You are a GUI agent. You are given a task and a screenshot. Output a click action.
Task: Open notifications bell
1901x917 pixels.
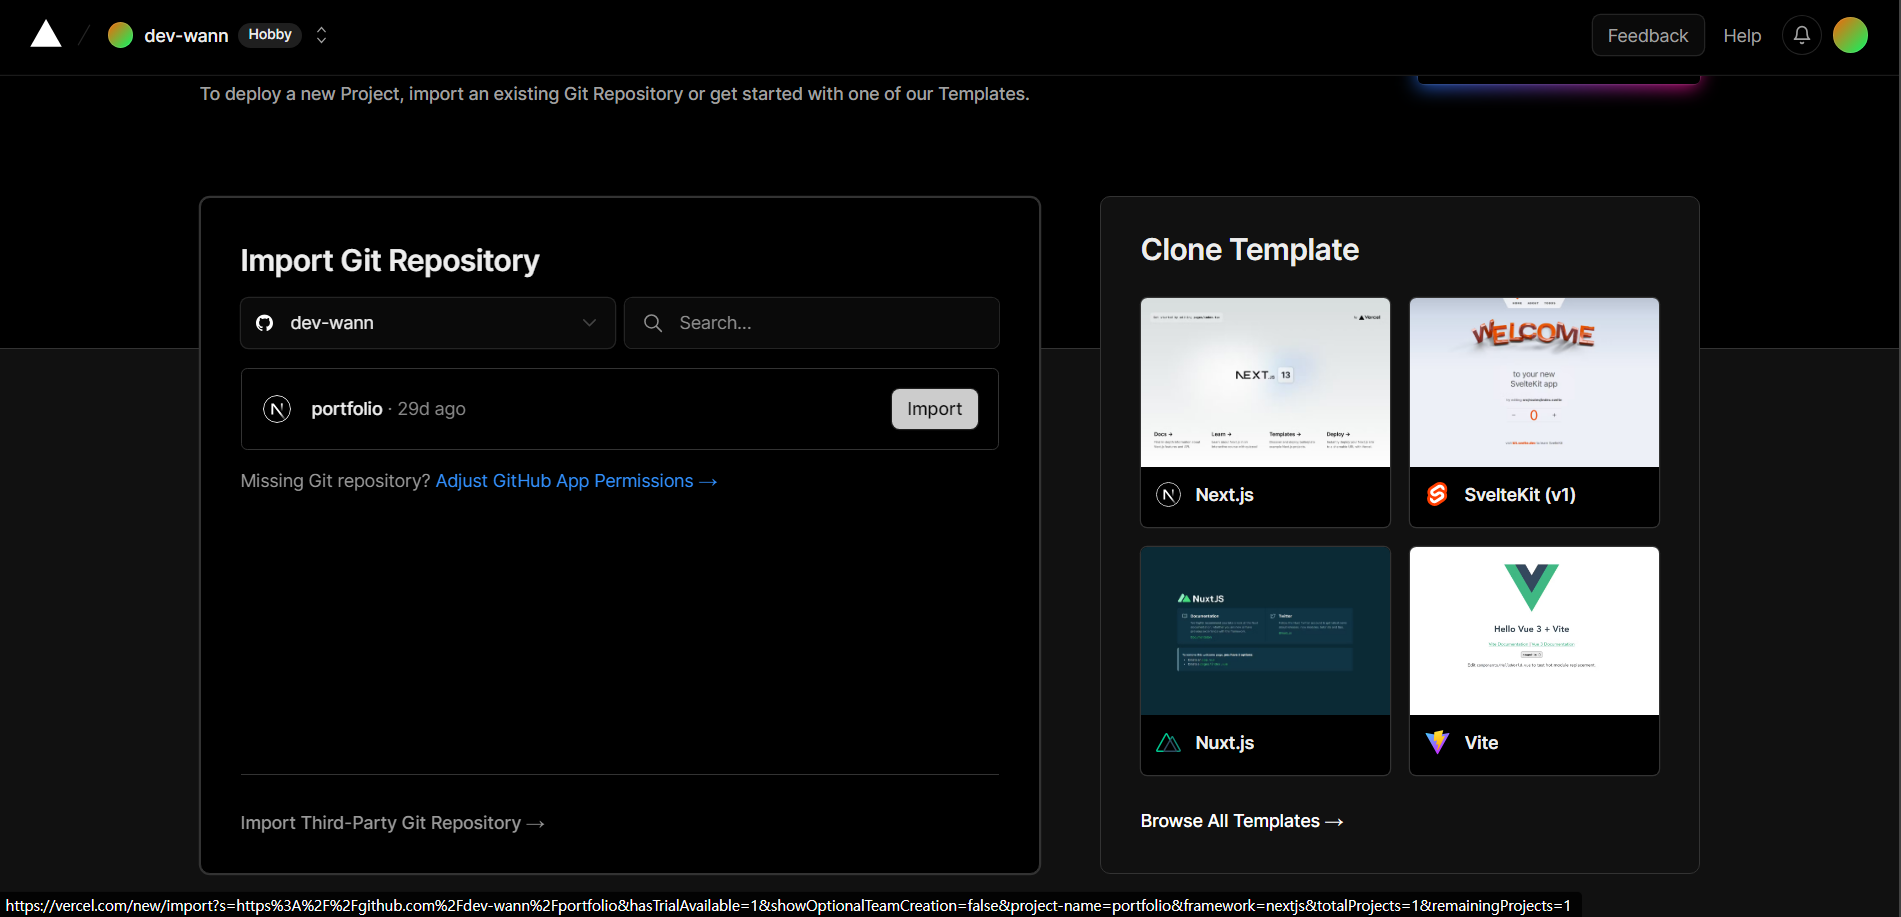point(1801,35)
